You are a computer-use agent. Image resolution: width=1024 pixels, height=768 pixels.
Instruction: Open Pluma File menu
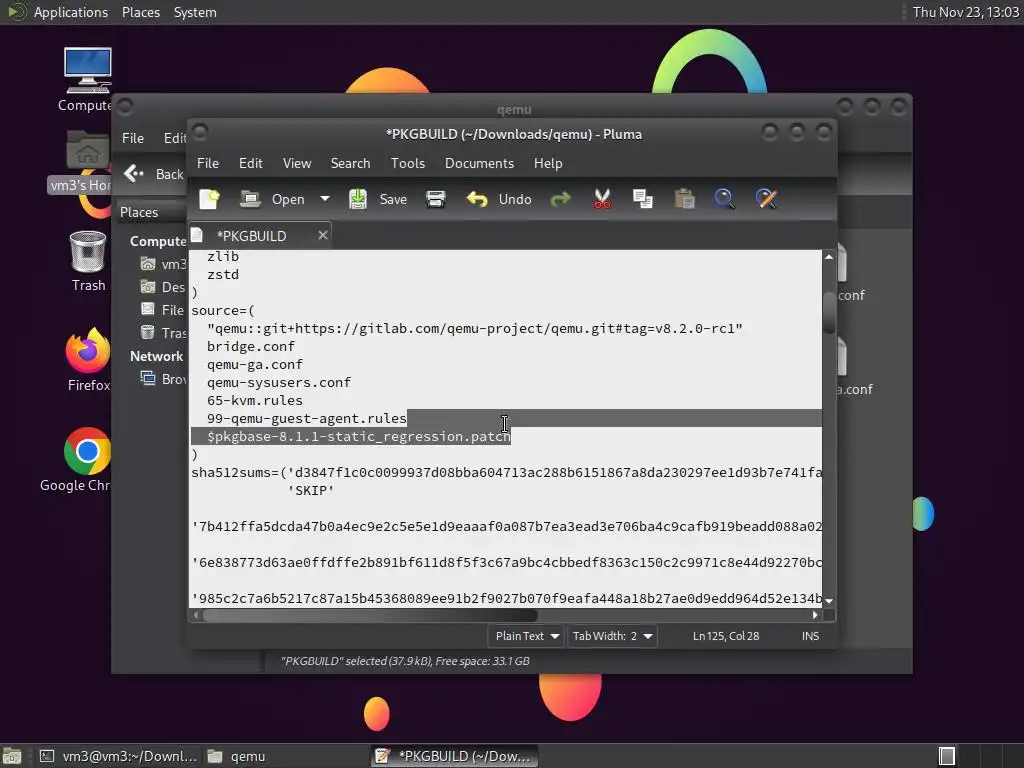pos(208,163)
